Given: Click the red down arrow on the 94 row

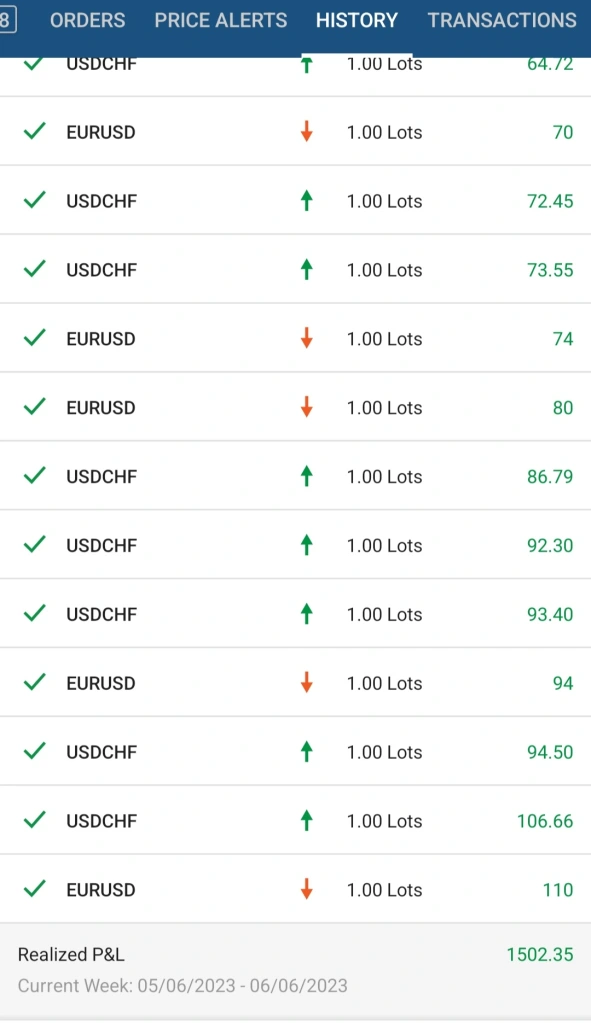Looking at the screenshot, I should click(x=306, y=682).
